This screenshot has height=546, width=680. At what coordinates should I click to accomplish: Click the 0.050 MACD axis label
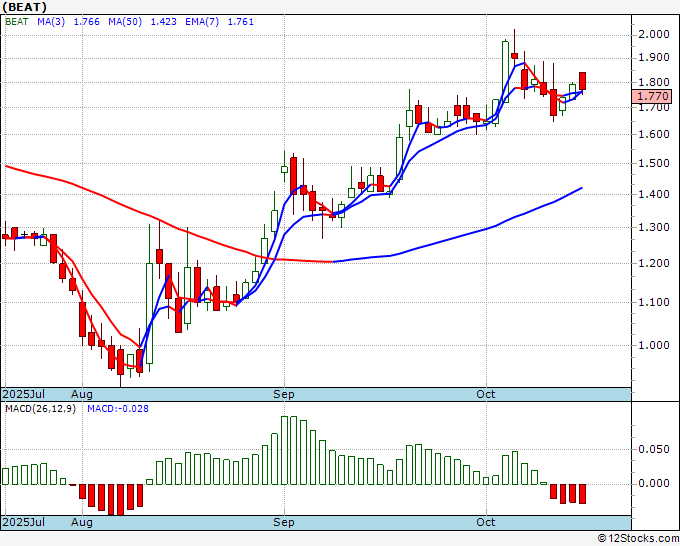654,449
